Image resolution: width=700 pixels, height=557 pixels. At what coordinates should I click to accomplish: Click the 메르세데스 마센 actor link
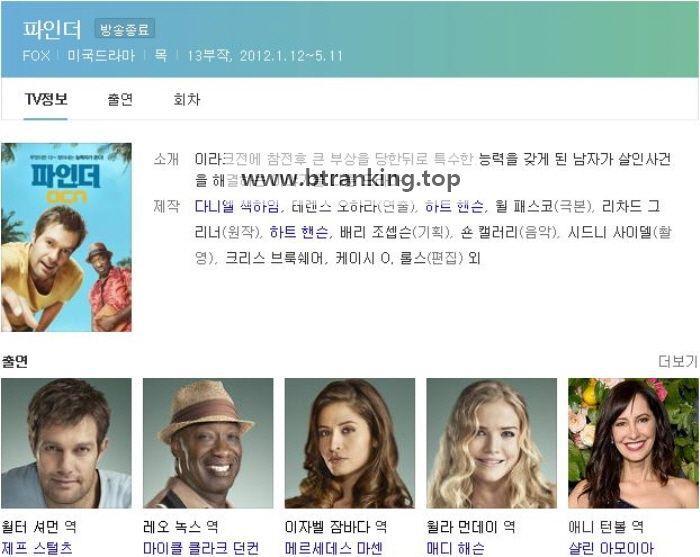333,548
